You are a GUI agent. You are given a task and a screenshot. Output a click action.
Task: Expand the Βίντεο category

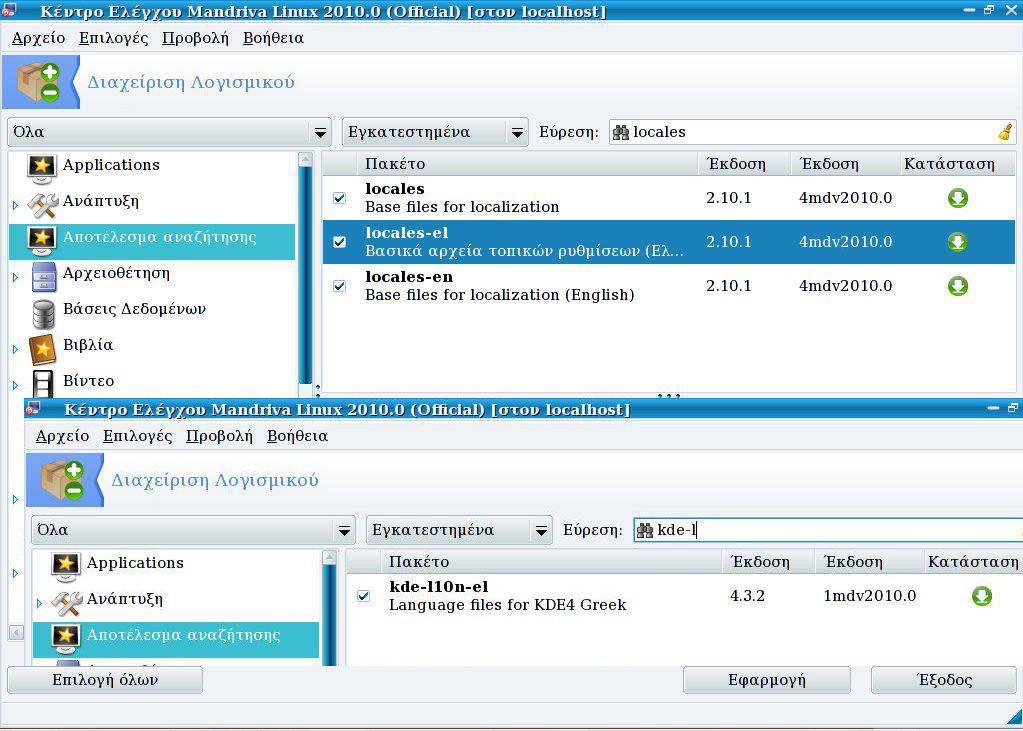(16, 385)
